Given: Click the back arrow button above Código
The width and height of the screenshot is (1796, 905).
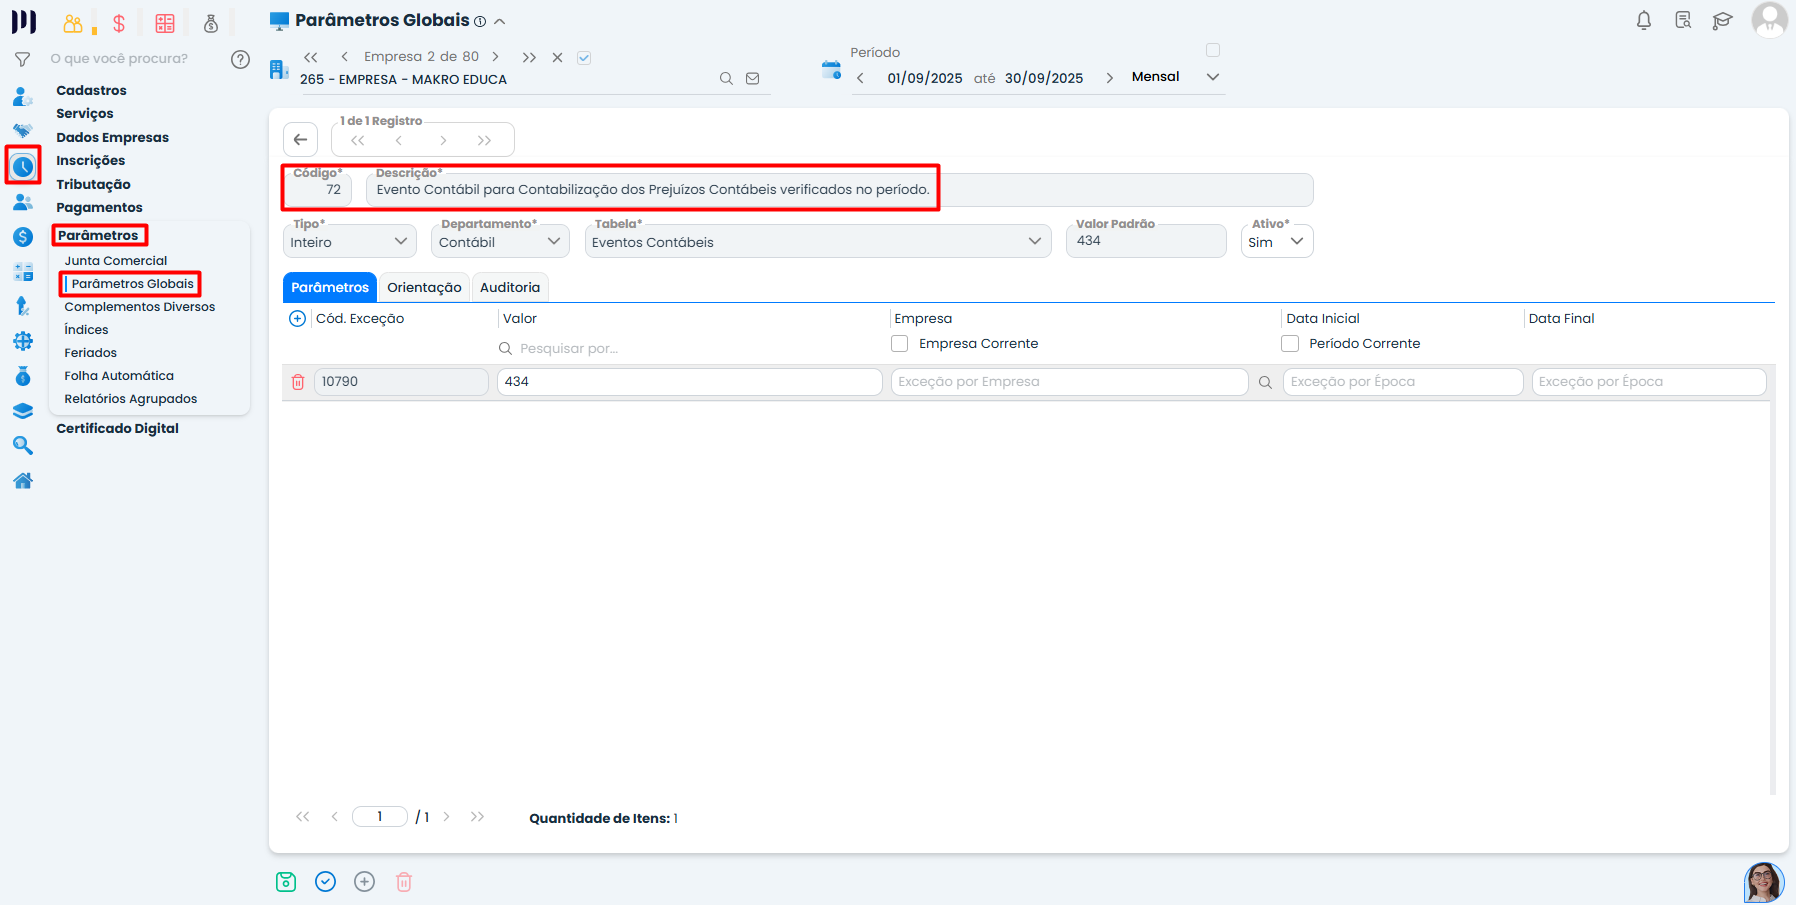Looking at the screenshot, I should pyautogui.click(x=300, y=140).
